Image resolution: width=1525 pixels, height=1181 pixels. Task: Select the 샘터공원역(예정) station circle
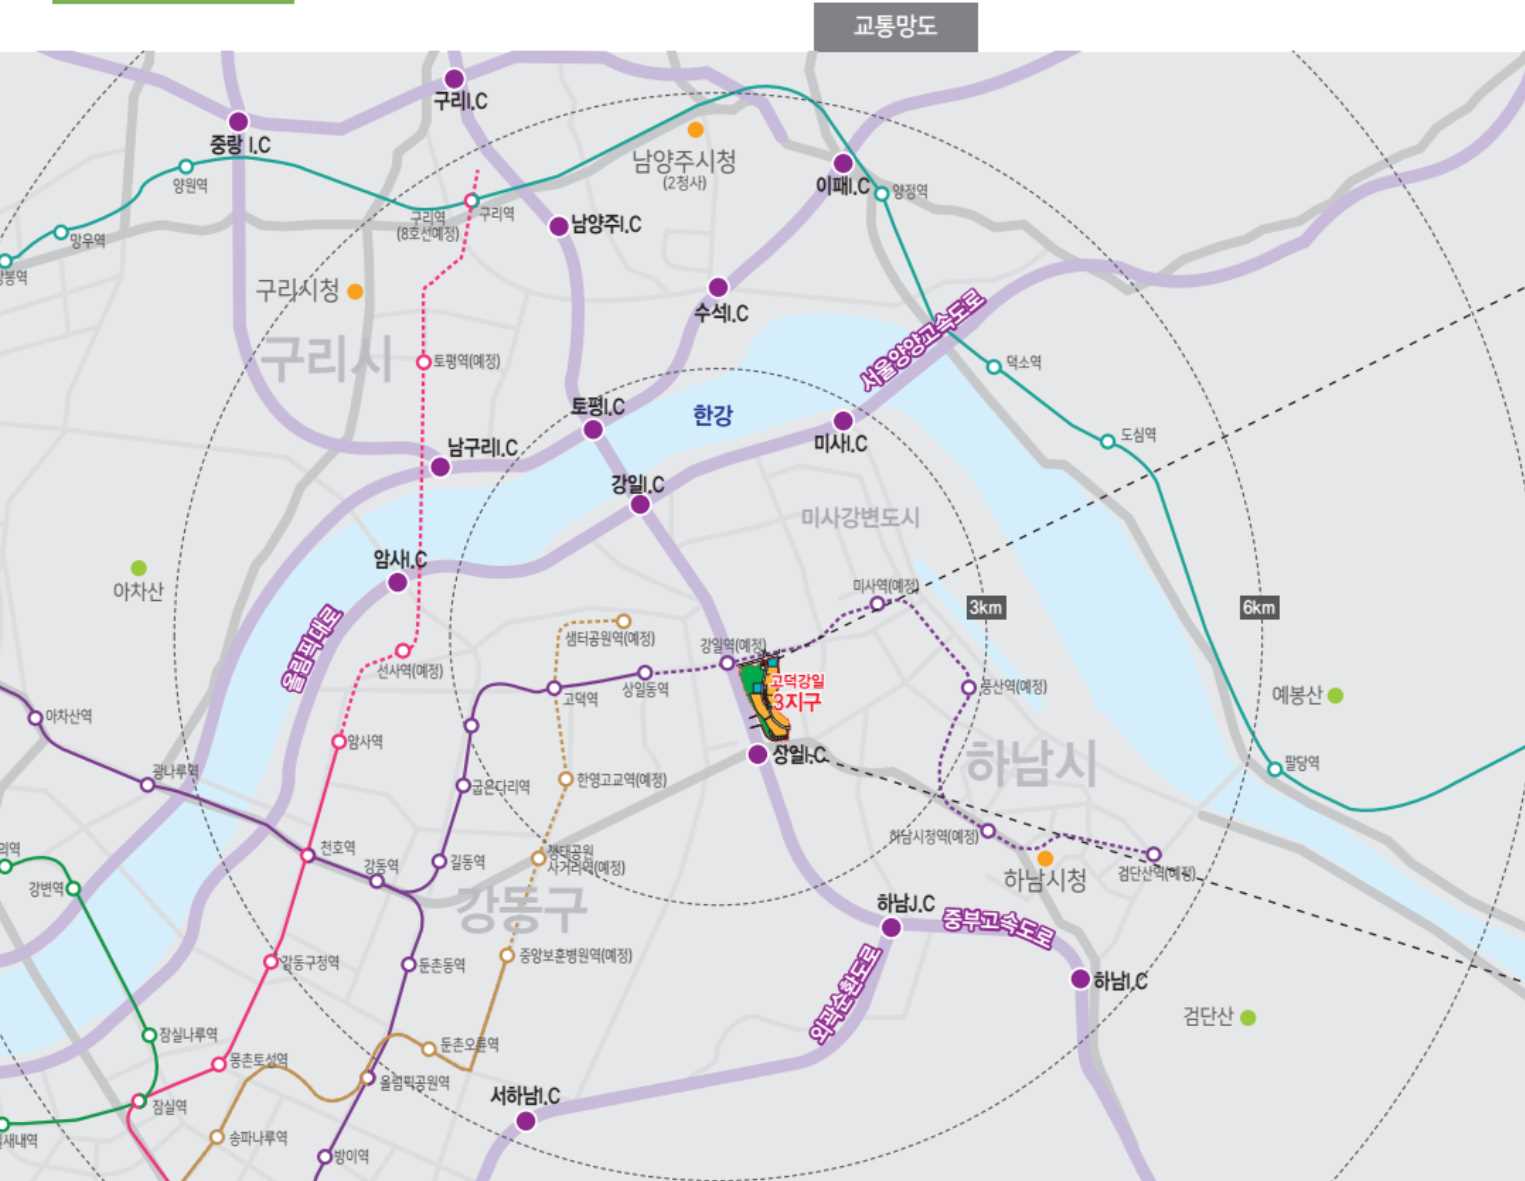tap(623, 622)
